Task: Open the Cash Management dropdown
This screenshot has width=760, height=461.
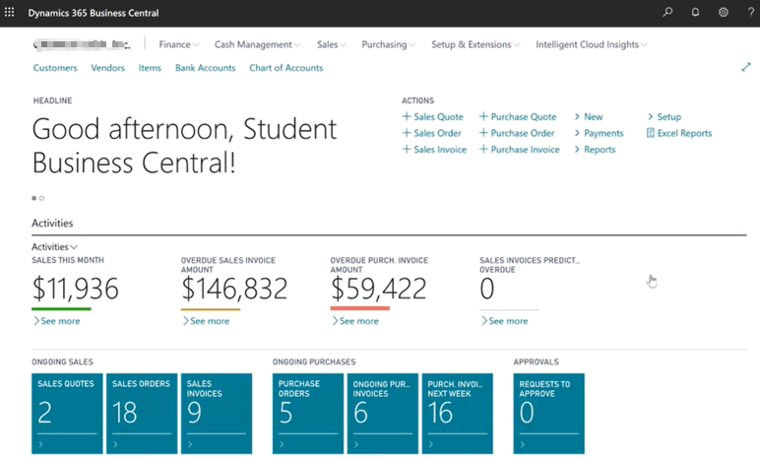Action: coord(257,44)
